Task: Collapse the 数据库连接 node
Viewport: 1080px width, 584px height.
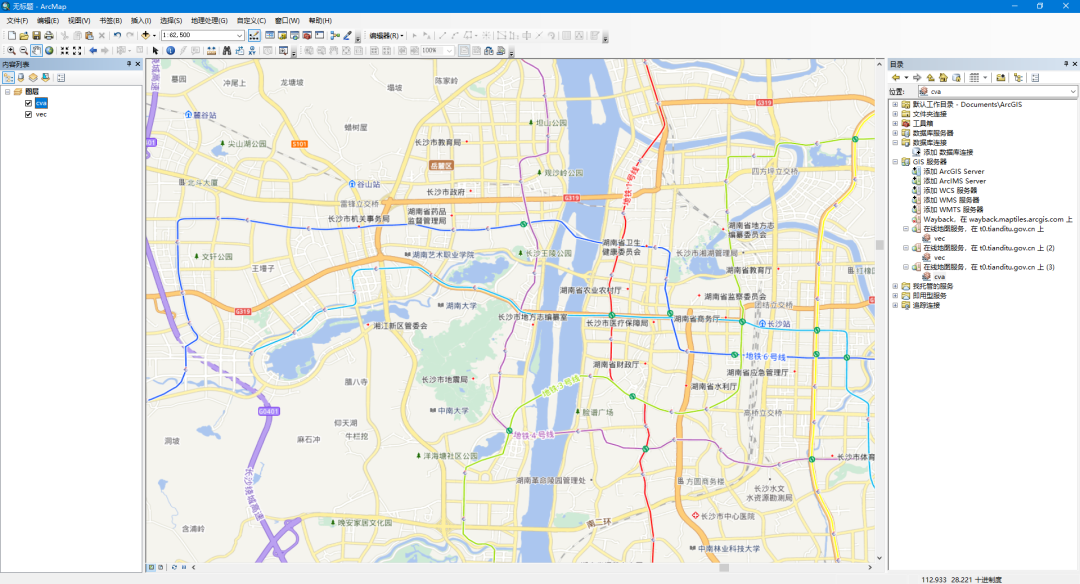Action: pos(895,143)
